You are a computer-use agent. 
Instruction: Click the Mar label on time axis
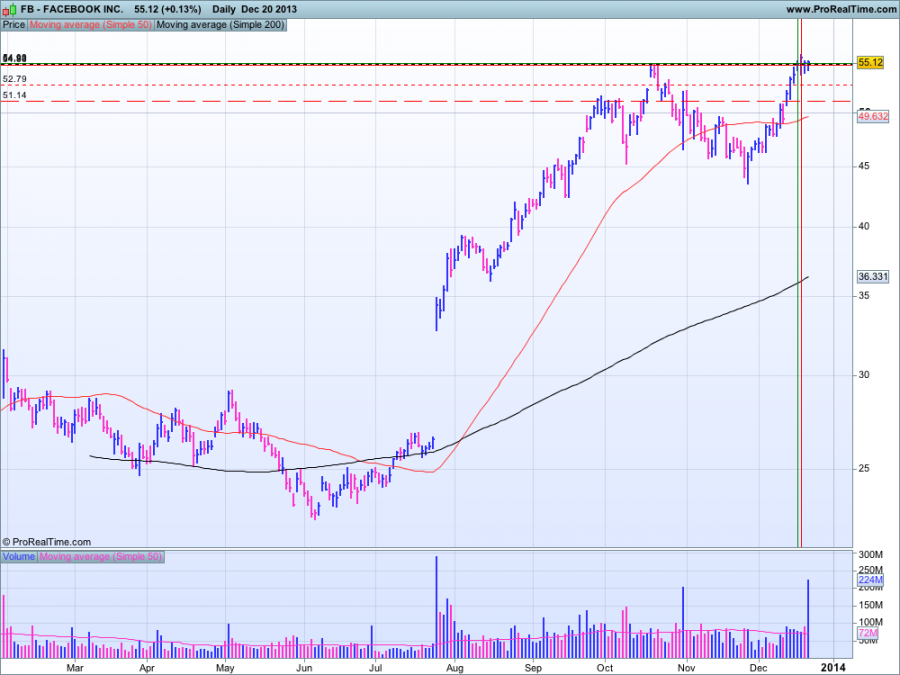(75, 668)
